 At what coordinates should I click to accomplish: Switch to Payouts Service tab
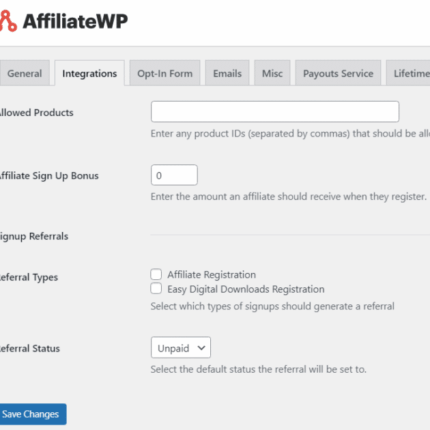(338, 73)
